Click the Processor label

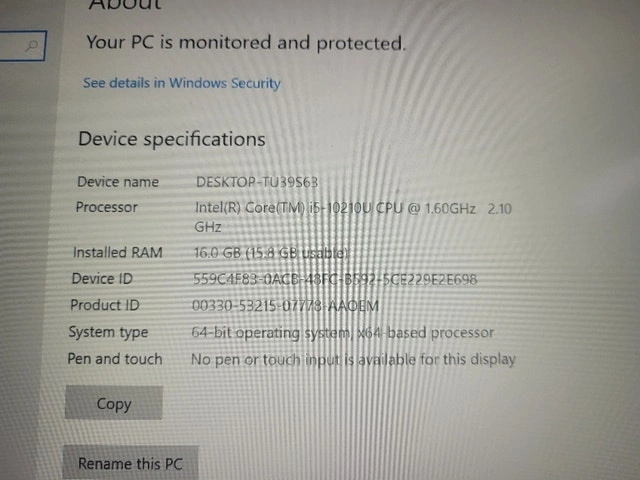click(106, 207)
